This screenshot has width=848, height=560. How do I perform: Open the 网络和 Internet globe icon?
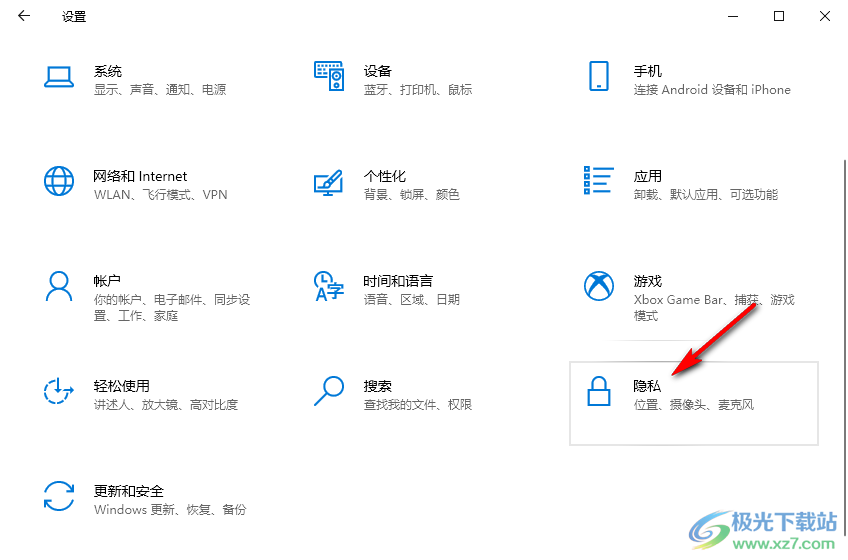(59, 181)
